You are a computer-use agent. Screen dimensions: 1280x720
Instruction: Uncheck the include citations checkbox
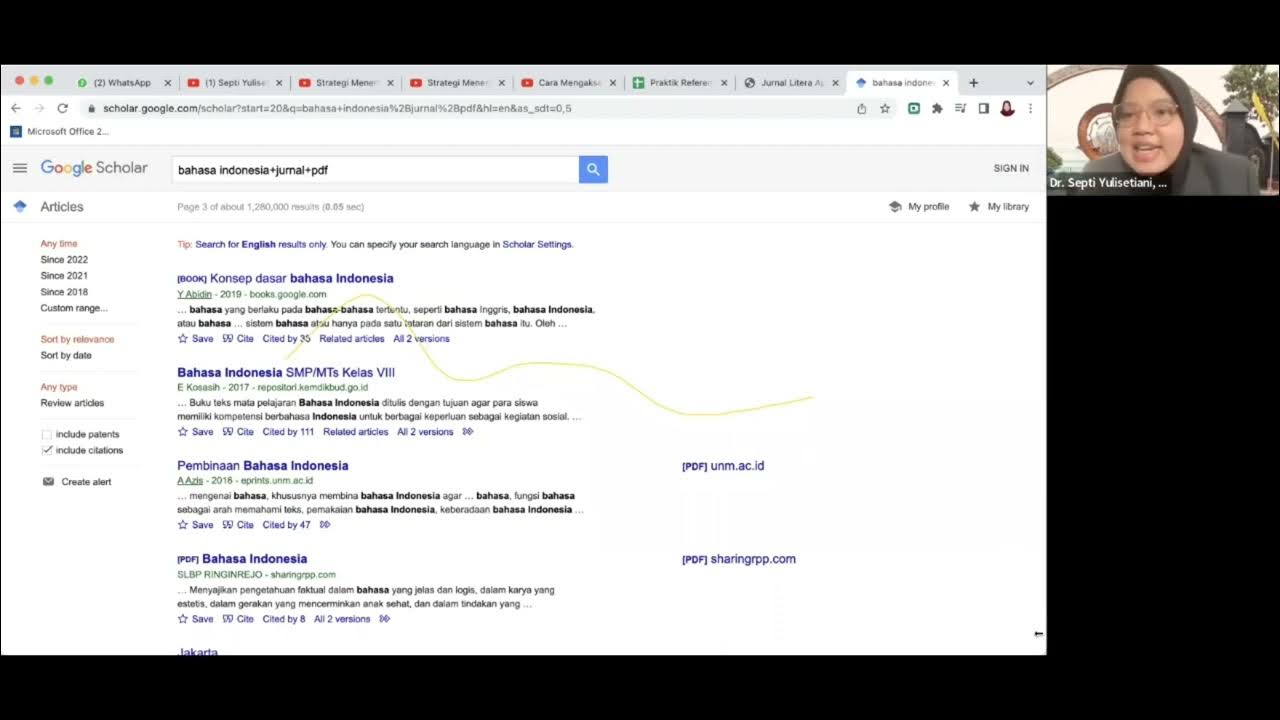[47, 451]
